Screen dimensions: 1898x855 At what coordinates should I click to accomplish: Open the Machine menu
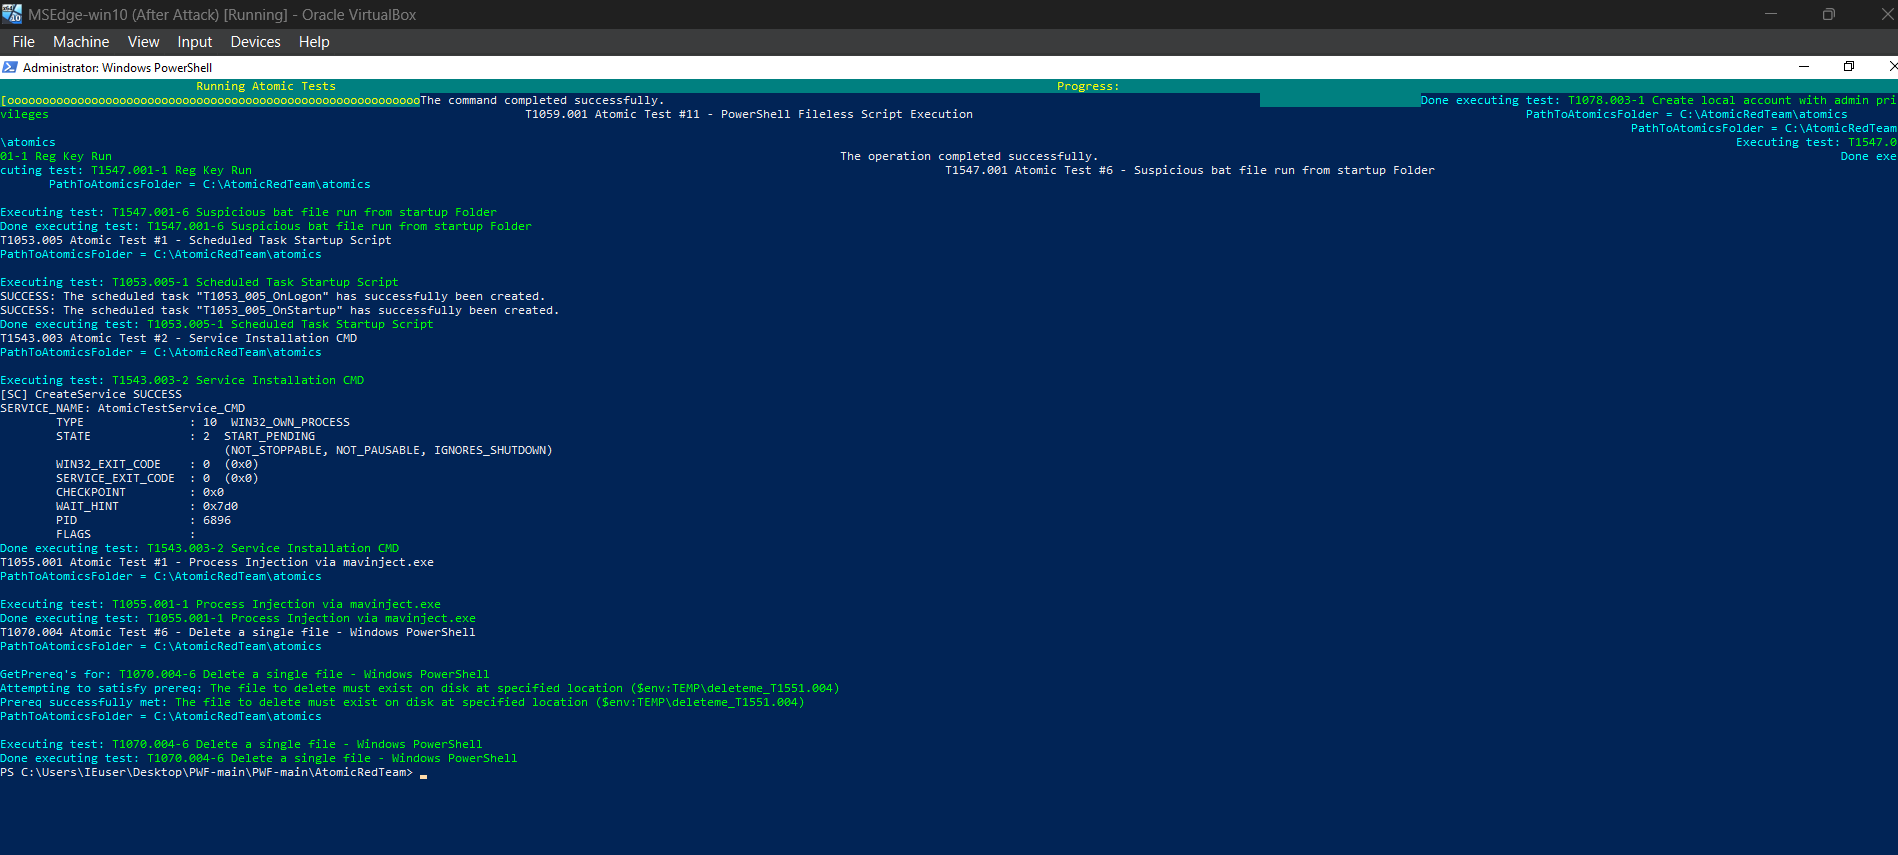pos(81,42)
